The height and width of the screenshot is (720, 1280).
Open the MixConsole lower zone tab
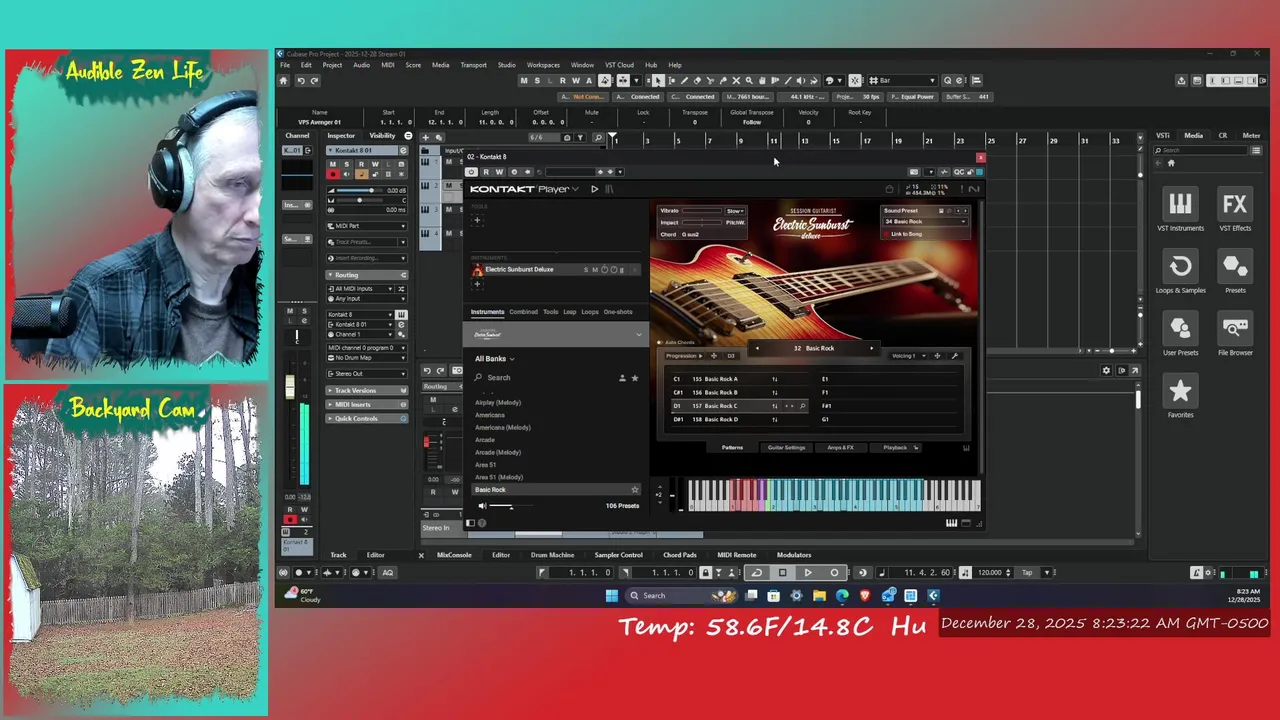pos(454,555)
